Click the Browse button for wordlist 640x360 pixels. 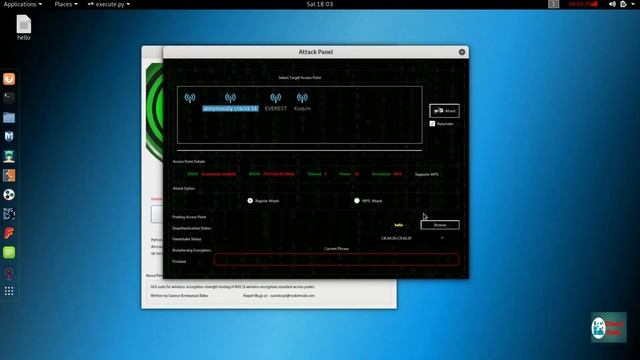[440, 225]
